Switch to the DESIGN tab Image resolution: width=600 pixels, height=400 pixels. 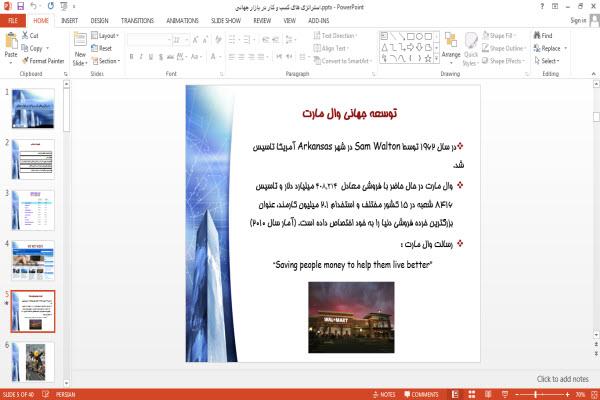(99, 21)
